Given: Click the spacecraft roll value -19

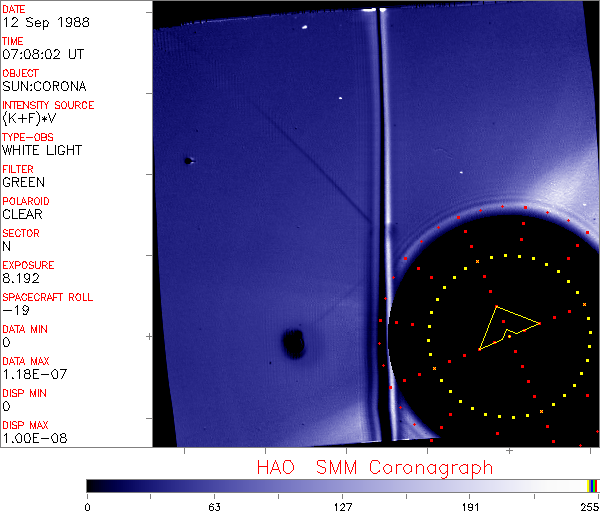Looking at the screenshot, I should click(x=13, y=310).
